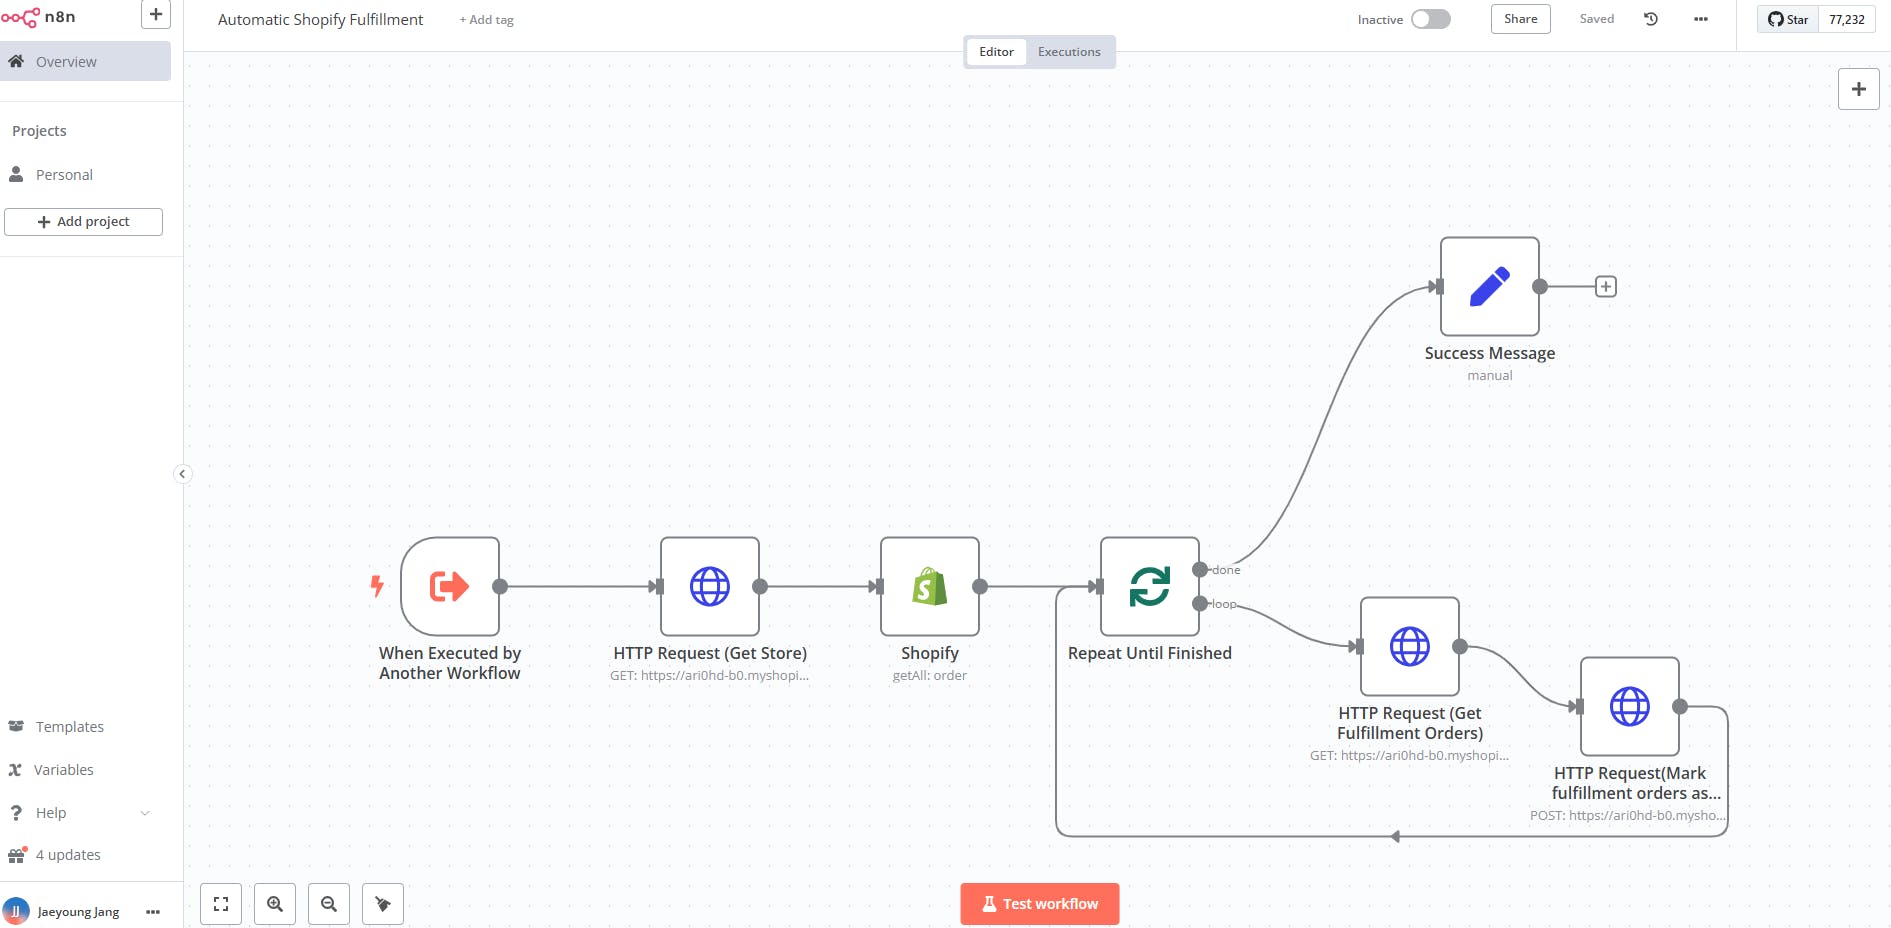1891x928 pixels.
Task: Click the tidy up workflow button
Action: (x=383, y=904)
